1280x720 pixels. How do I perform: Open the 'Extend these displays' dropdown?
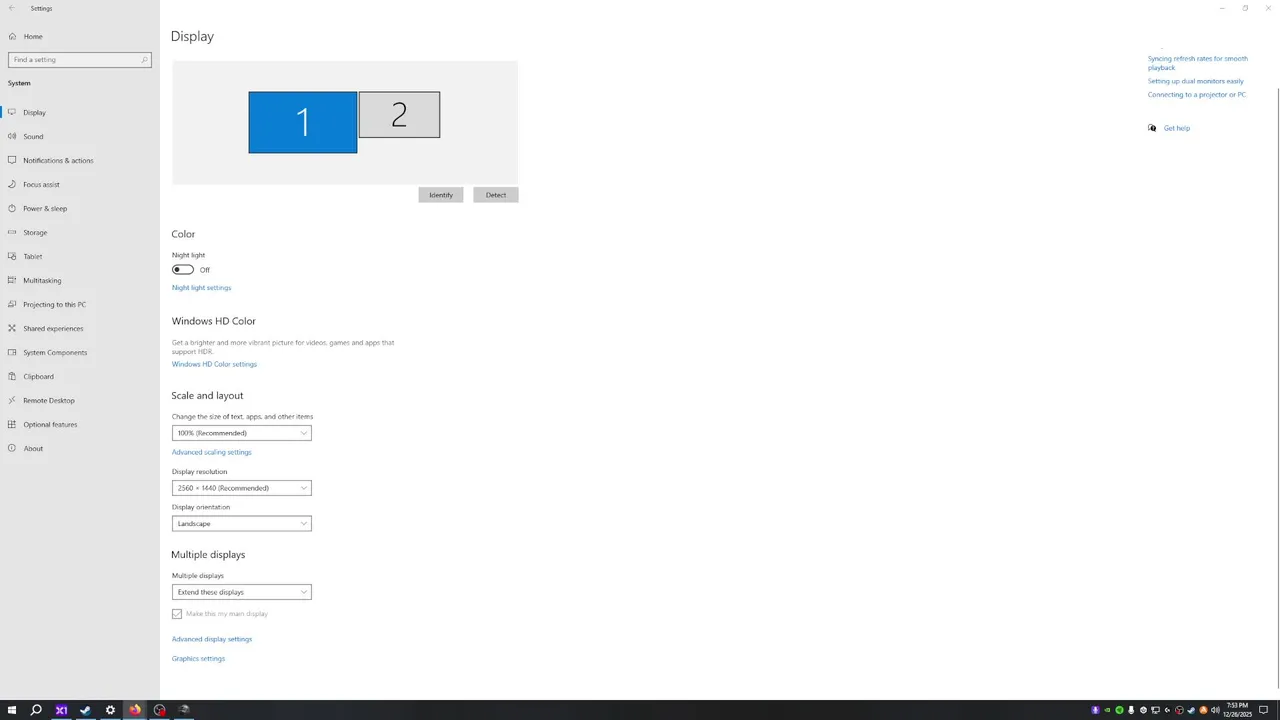(x=241, y=592)
